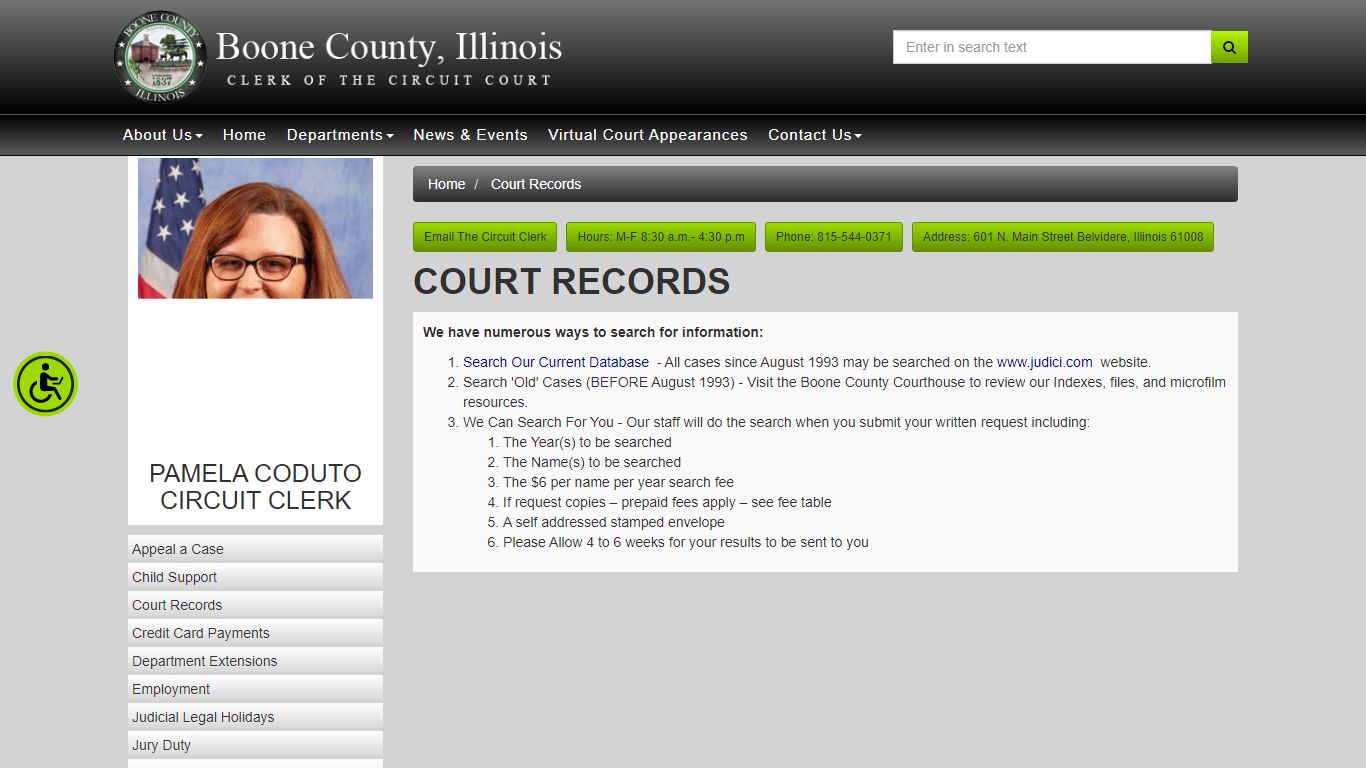Screen dimensions: 1366x768
Task: Click the green search magnifier button
Action: pyautogui.click(x=1229, y=47)
